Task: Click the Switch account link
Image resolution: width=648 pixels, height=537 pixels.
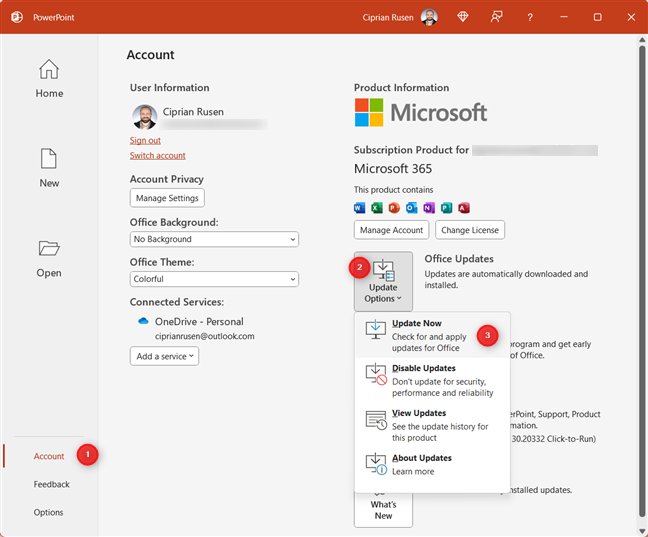Action: [x=157, y=155]
